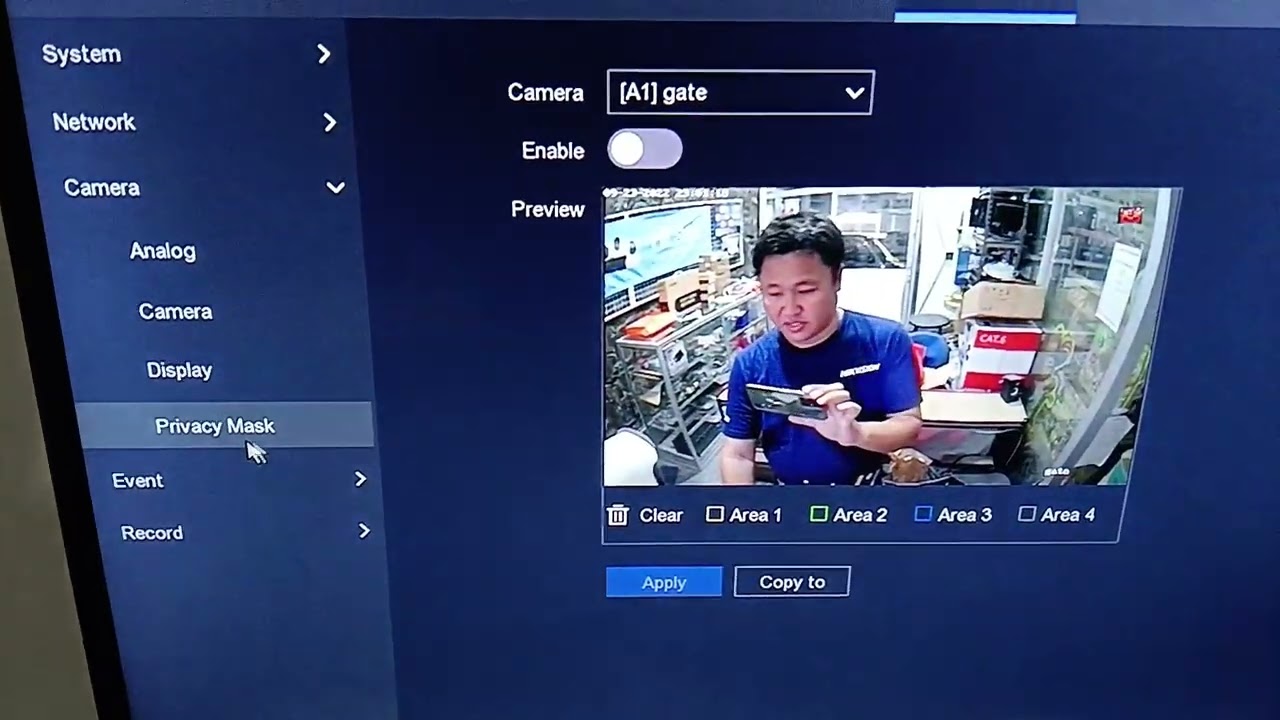Click the Area 1 label text

click(x=755, y=515)
